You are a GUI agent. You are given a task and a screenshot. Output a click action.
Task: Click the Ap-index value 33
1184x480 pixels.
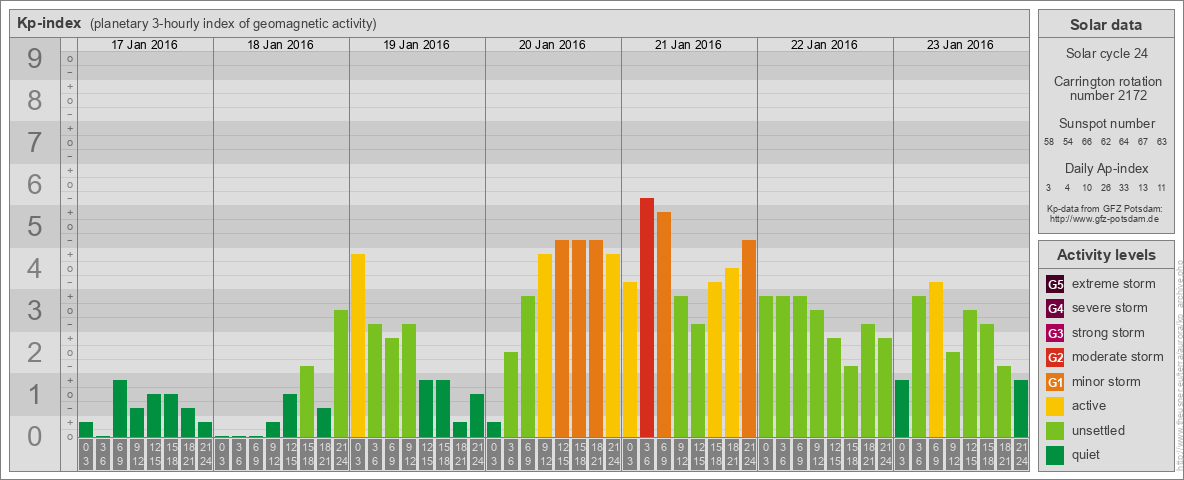click(1124, 187)
